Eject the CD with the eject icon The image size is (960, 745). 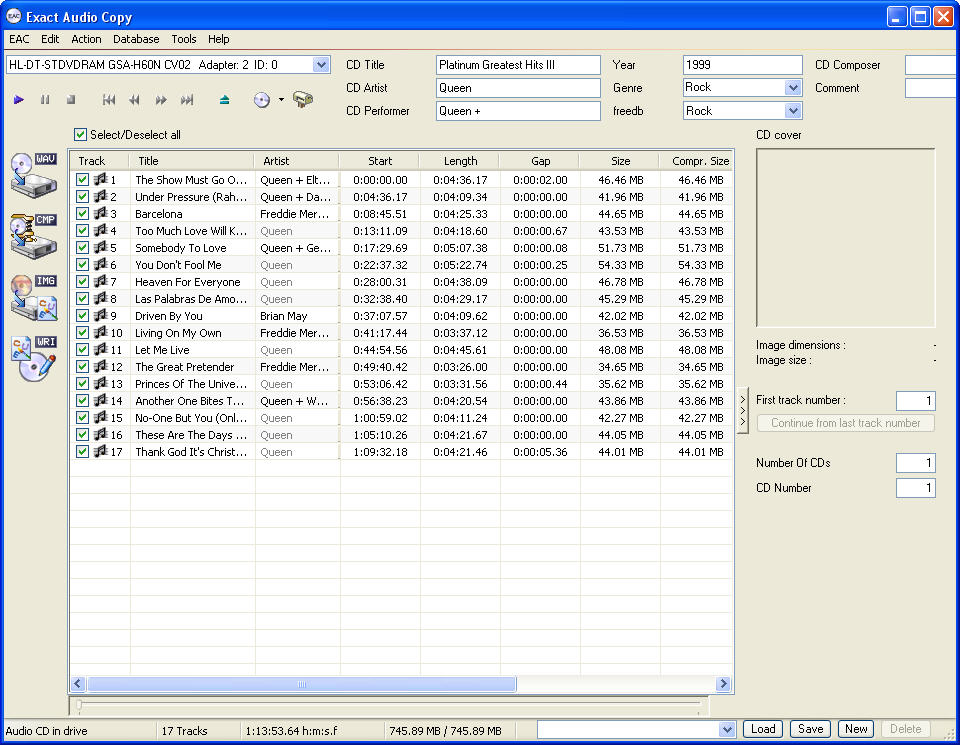coord(224,100)
